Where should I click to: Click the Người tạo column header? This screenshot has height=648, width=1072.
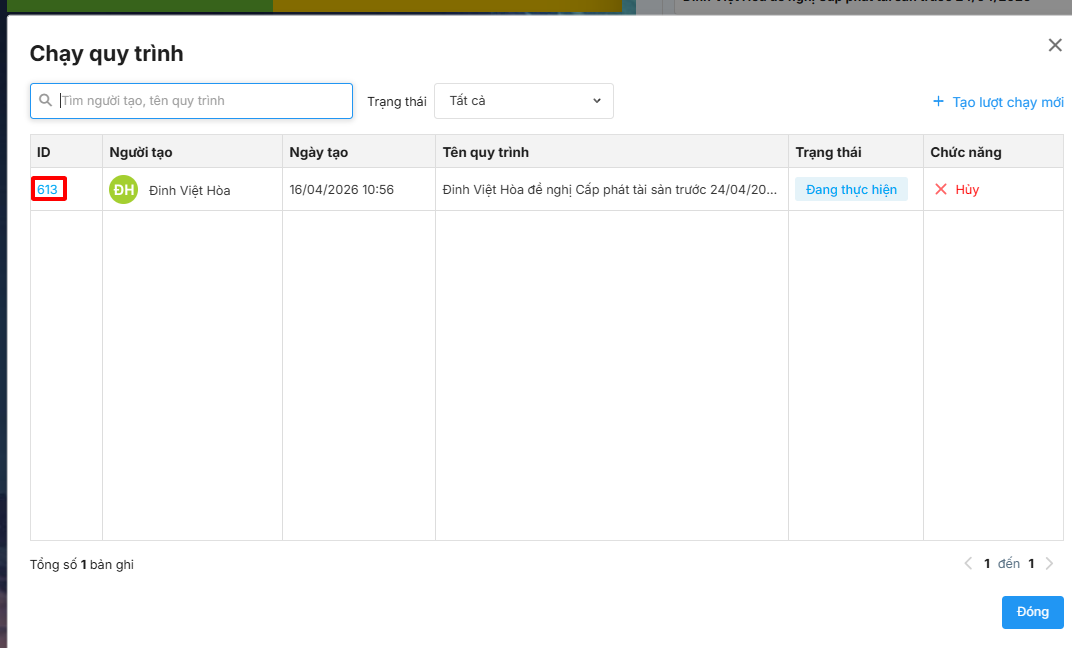pos(141,152)
